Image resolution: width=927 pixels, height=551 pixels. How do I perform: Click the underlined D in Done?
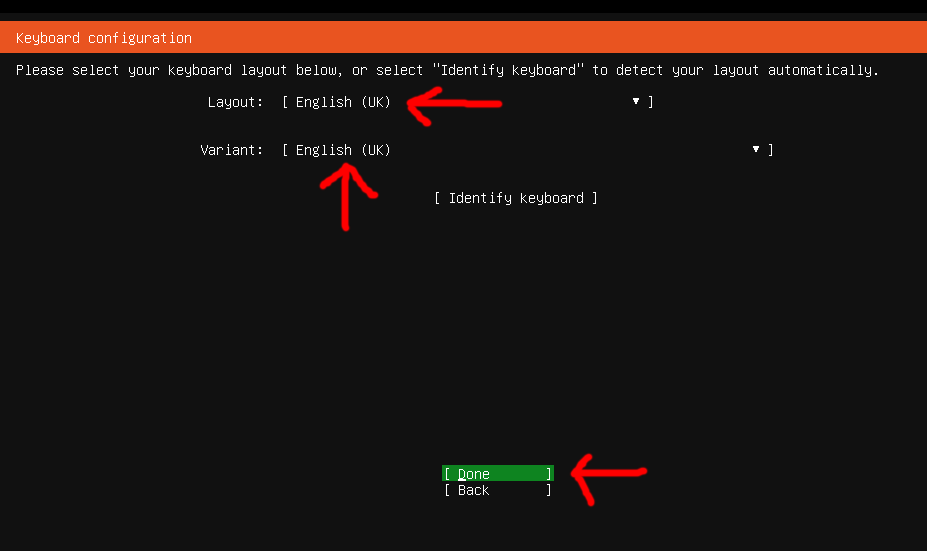click(462, 474)
